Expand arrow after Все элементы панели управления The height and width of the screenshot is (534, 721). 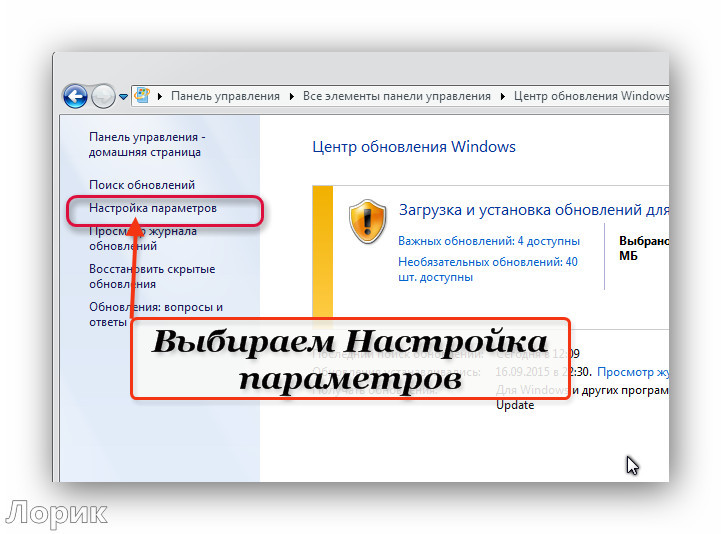tap(503, 96)
